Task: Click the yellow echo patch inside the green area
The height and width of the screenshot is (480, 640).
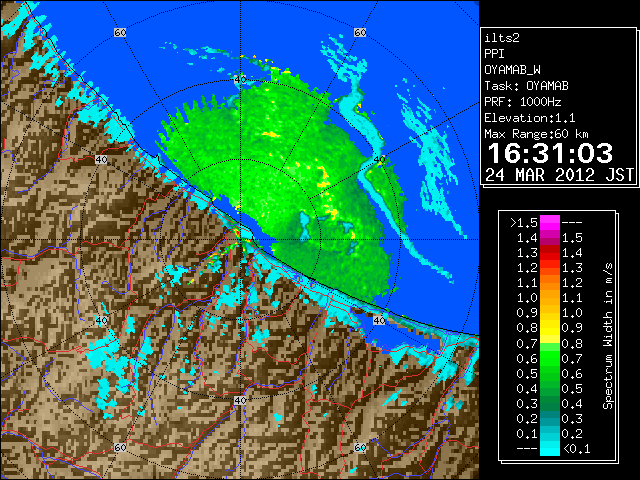Action: tap(271, 134)
